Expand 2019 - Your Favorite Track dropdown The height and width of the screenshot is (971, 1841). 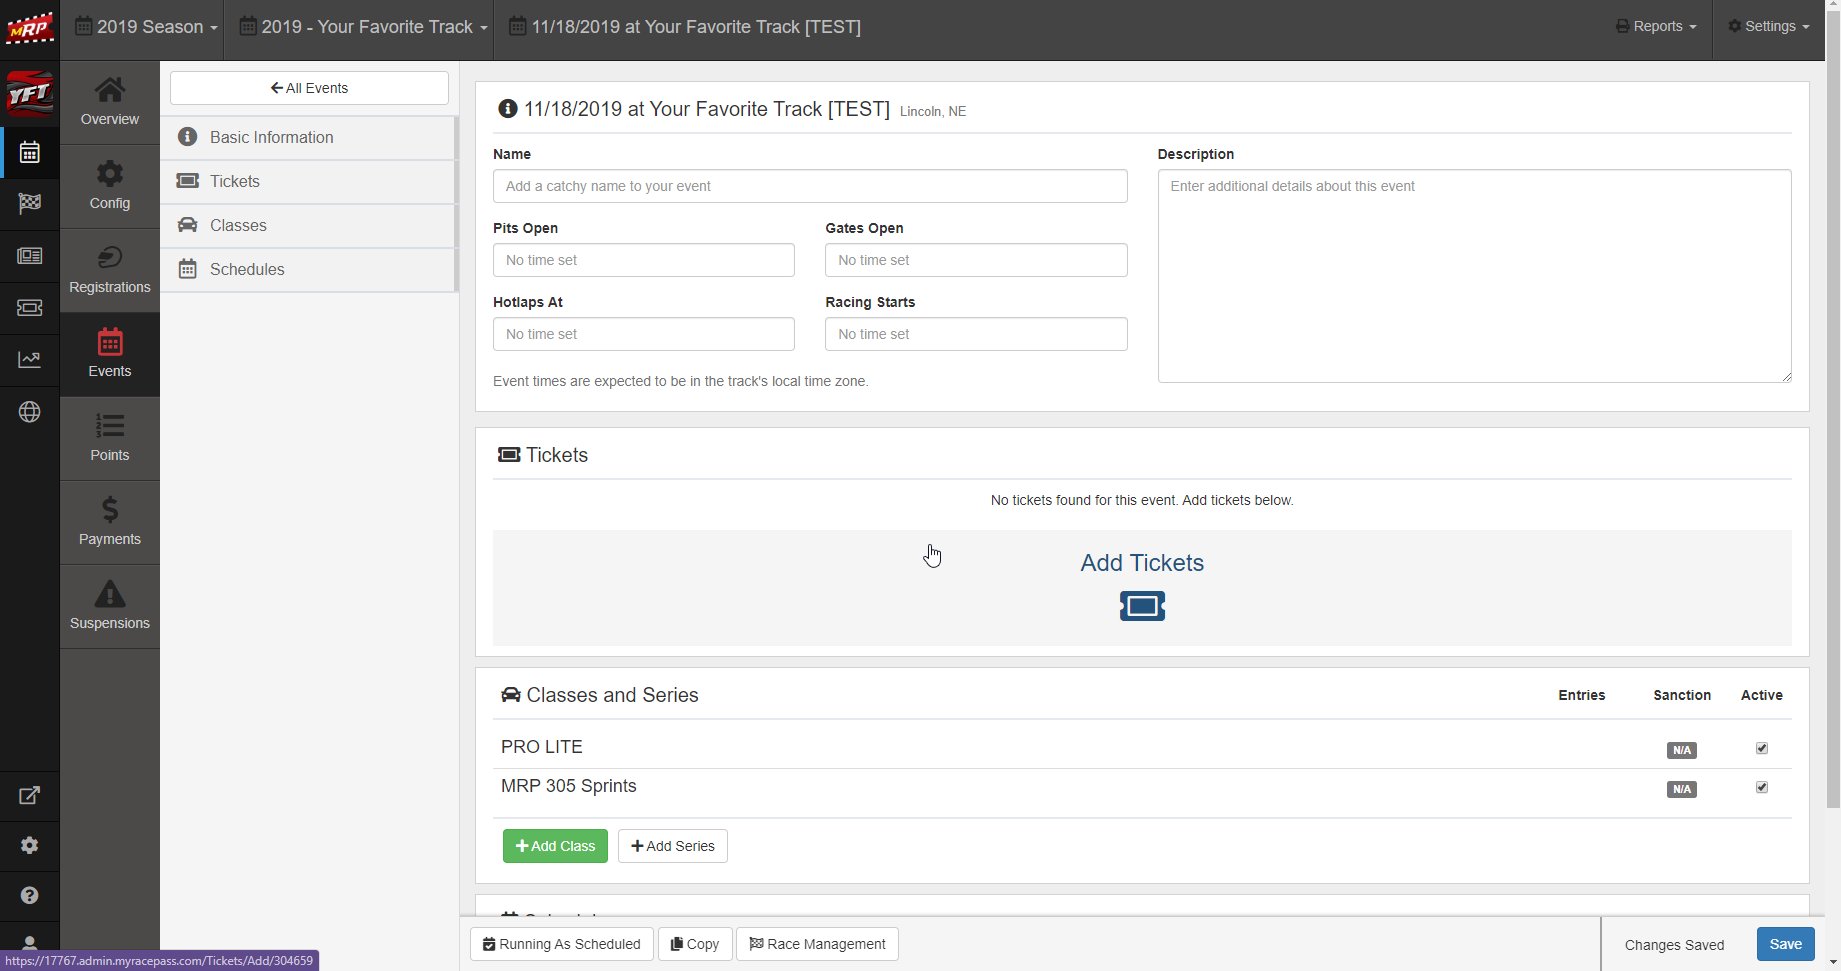(x=364, y=27)
